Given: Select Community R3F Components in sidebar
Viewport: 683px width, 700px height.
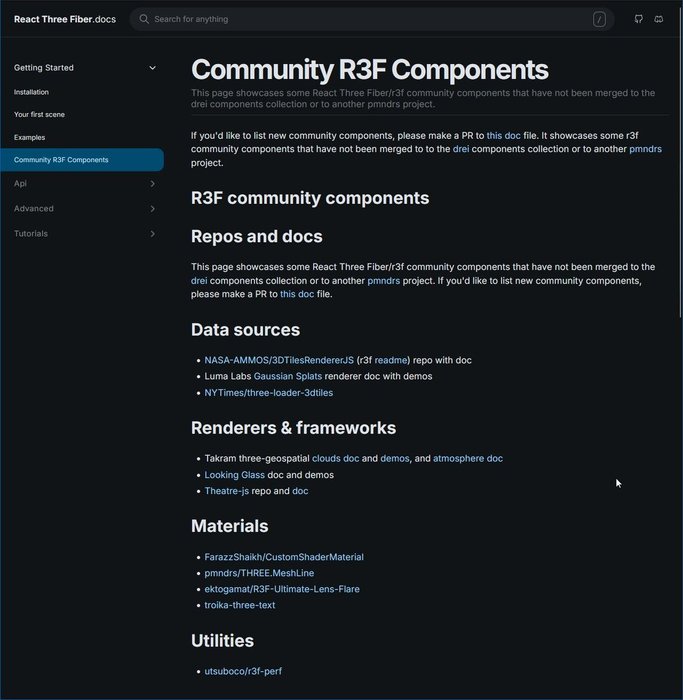Looking at the screenshot, I should click(x=61, y=160).
